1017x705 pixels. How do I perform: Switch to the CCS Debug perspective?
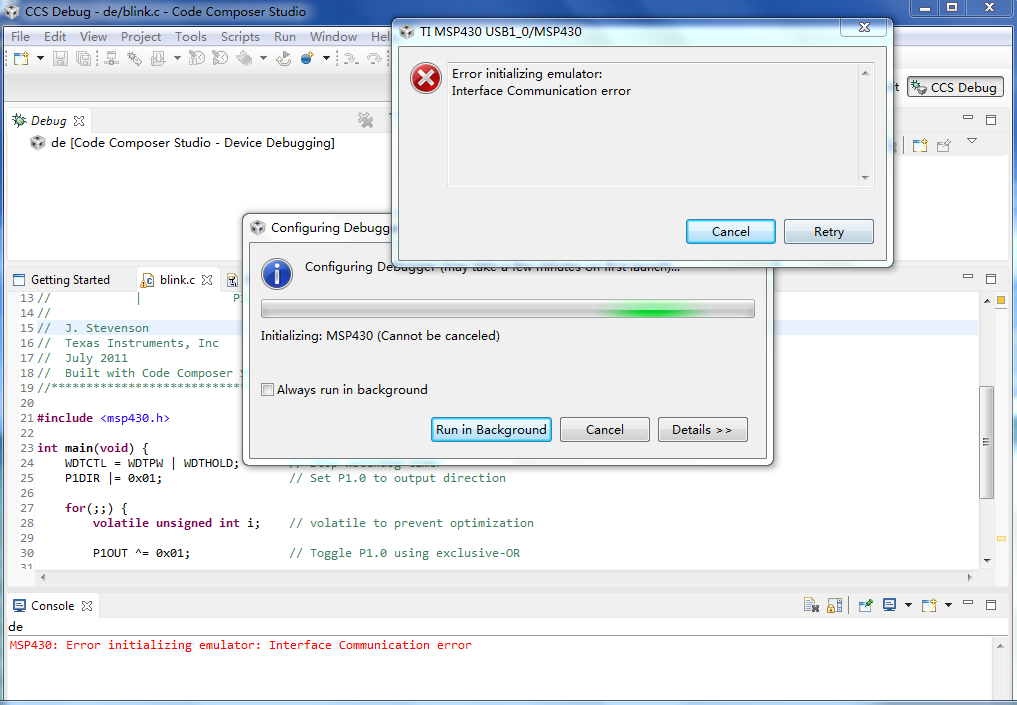point(955,88)
